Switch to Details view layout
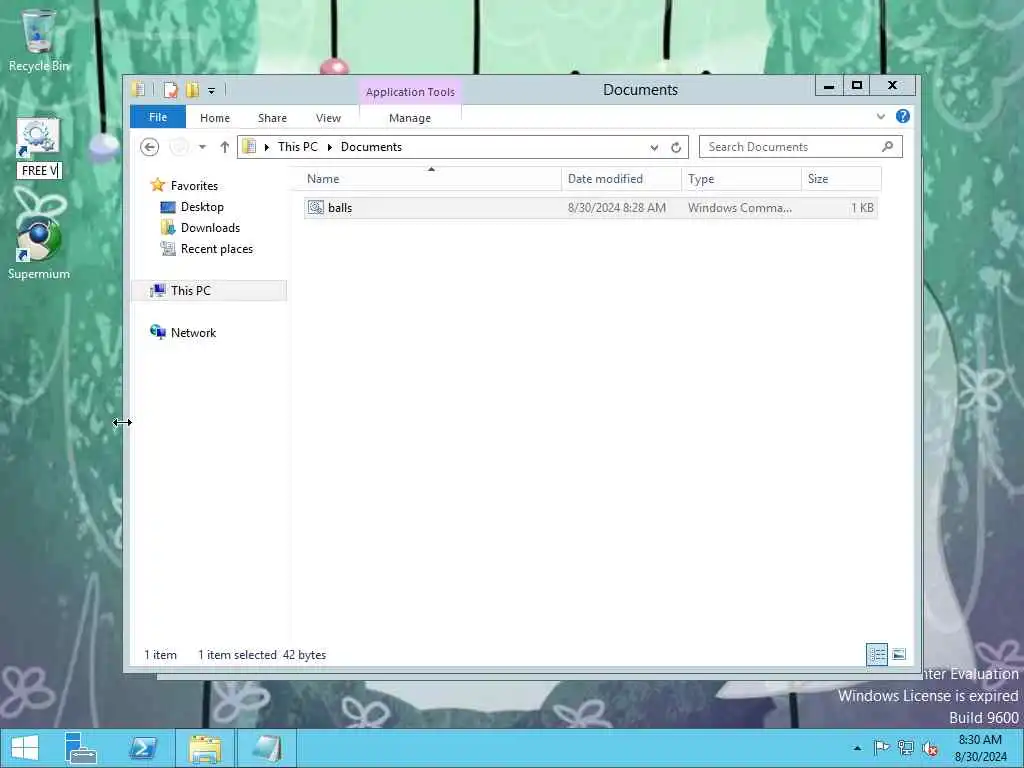The width and height of the screenshot is (1024, 768). pyautogui.click(x=877, y=654)
